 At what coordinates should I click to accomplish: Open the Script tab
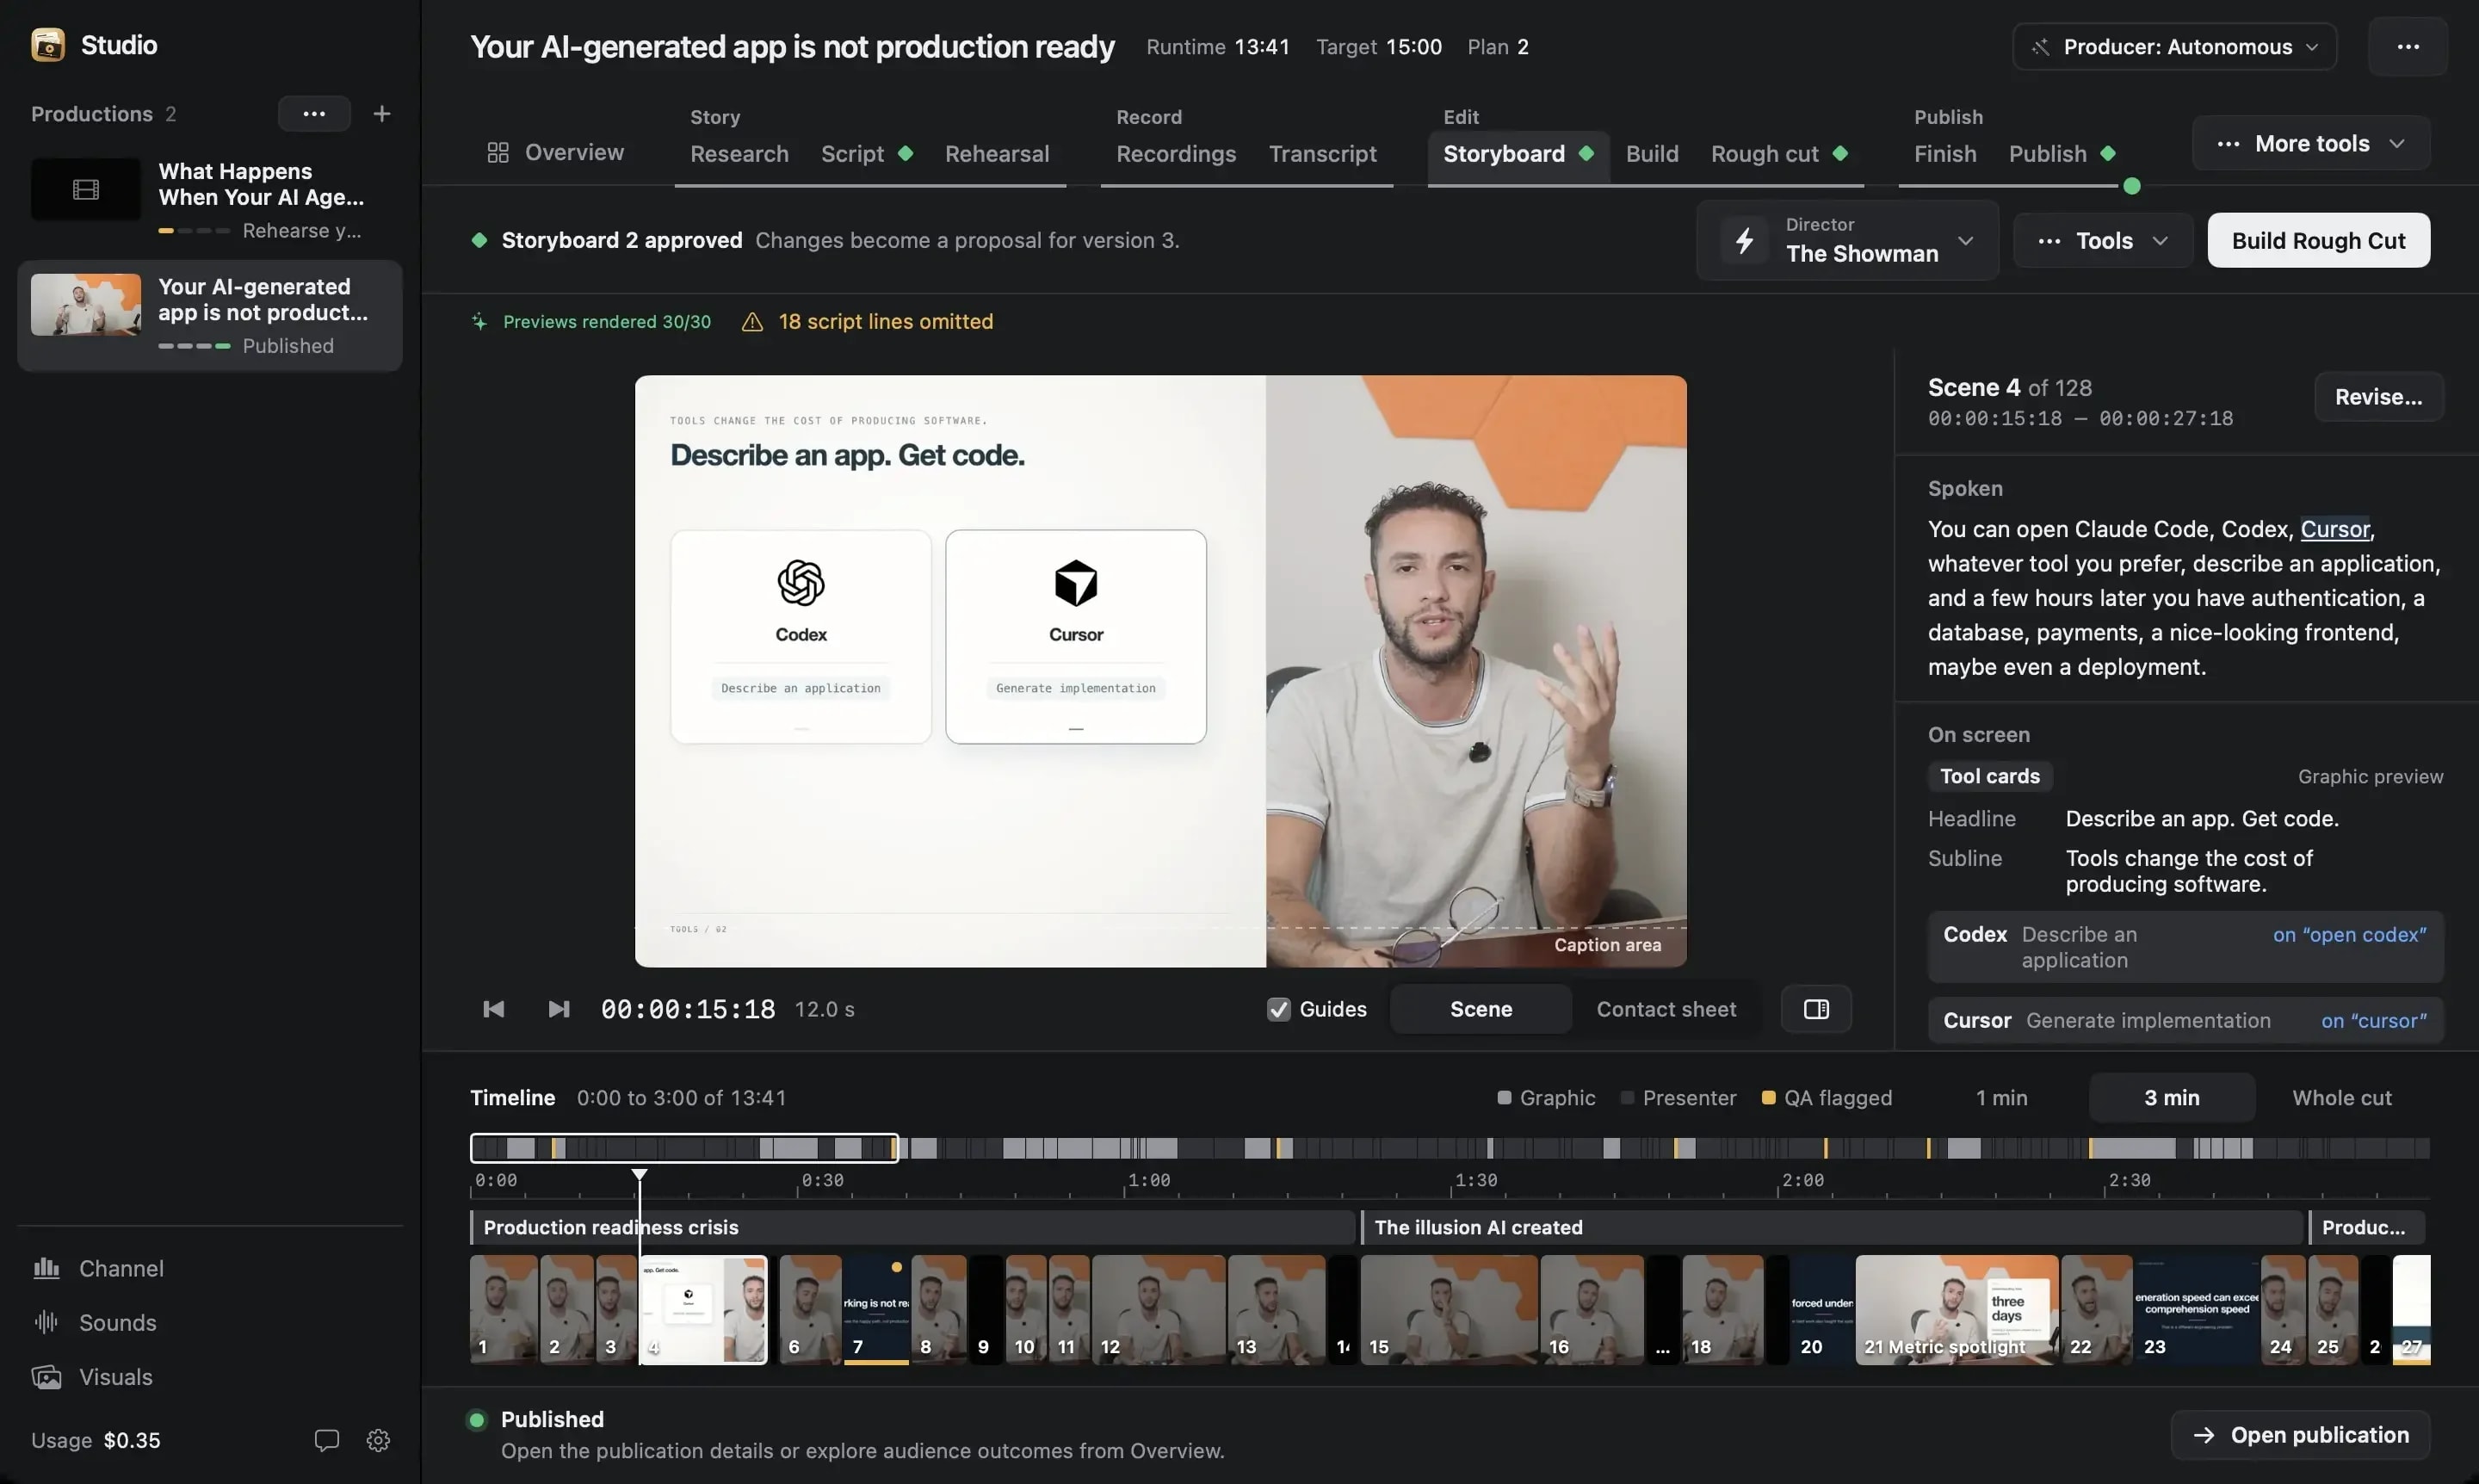[x=866, y=154]
